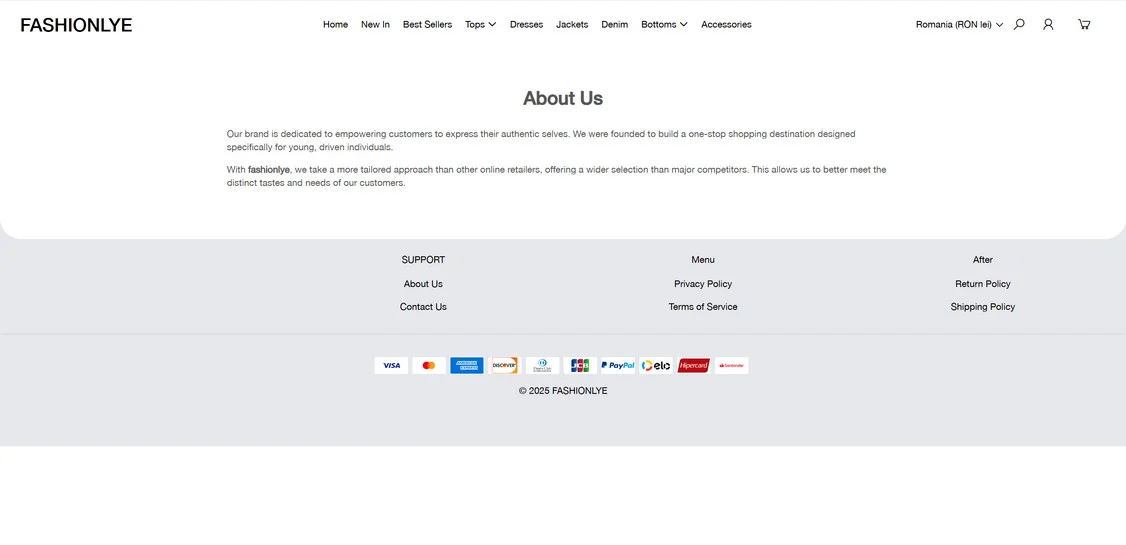This screenshot has height=545, width=1126.
Task: Click the Visa payment badge
Action: point(391,365)
